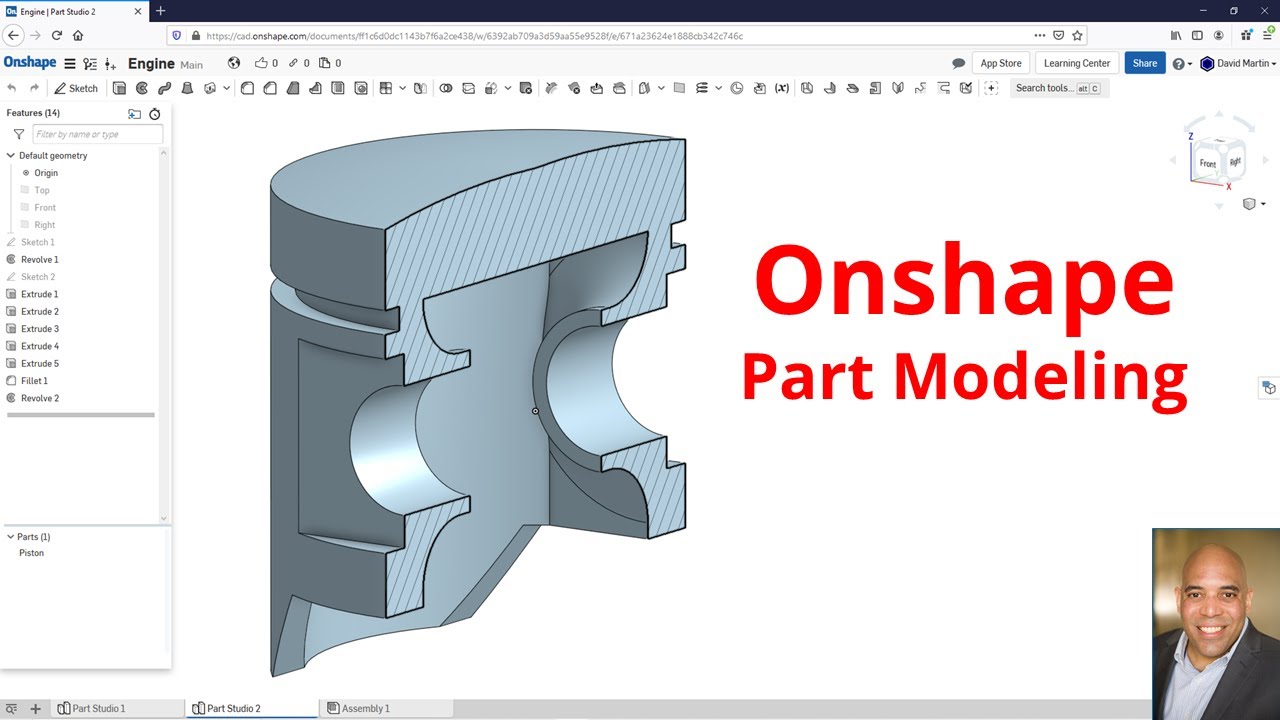Click the copies counter icon
The height and width of the screenshot is (720, 1280).
point(330,63)
